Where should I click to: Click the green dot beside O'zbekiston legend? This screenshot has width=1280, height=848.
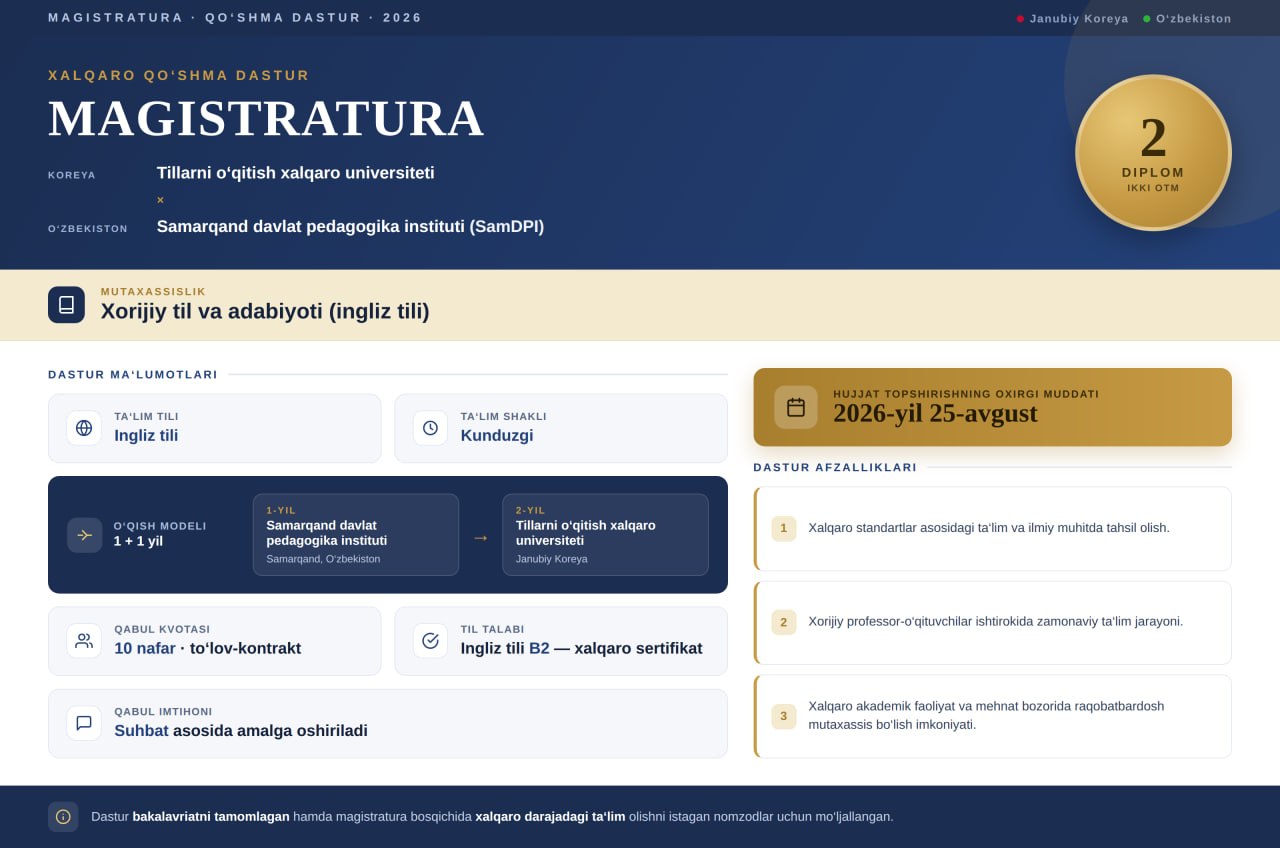1146,19
